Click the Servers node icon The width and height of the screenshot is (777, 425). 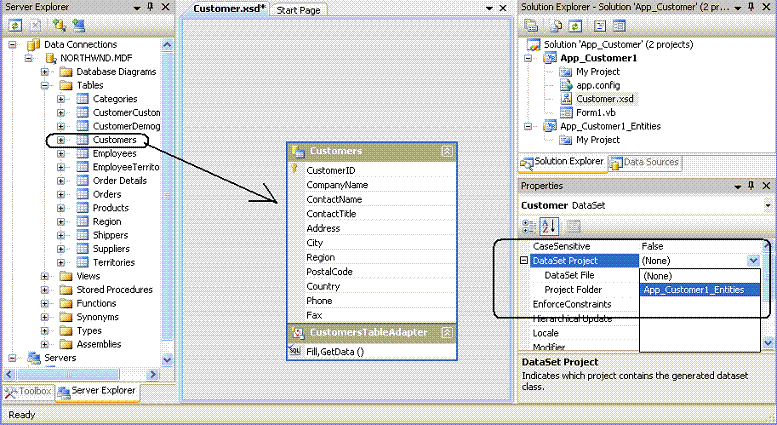(34, 358)
